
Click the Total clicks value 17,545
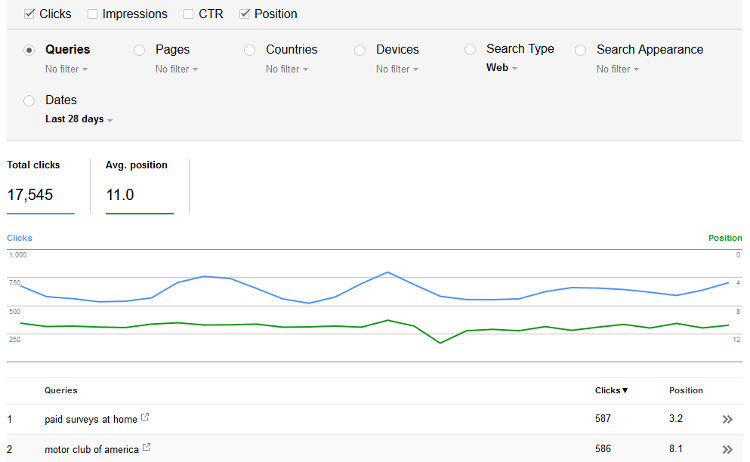(x=30, y=195)
